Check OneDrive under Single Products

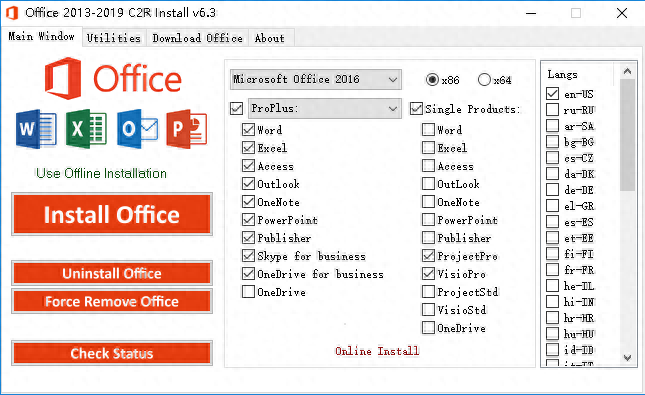click(x=428, y=328)
